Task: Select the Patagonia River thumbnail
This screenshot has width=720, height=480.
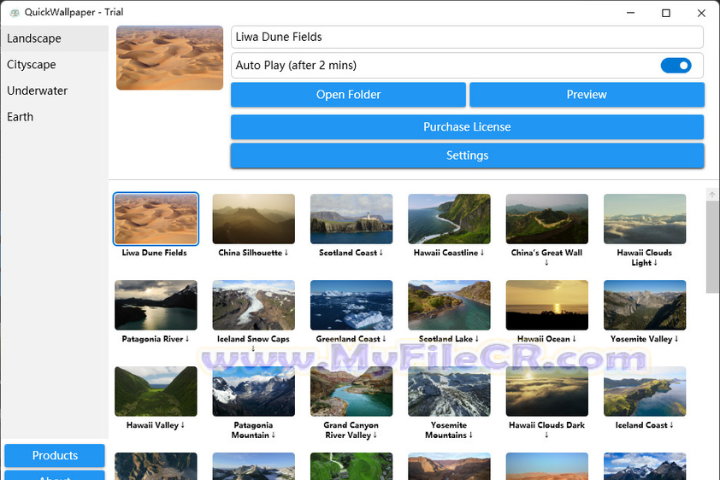Action: pyautogui.click(x=156, y=305)
